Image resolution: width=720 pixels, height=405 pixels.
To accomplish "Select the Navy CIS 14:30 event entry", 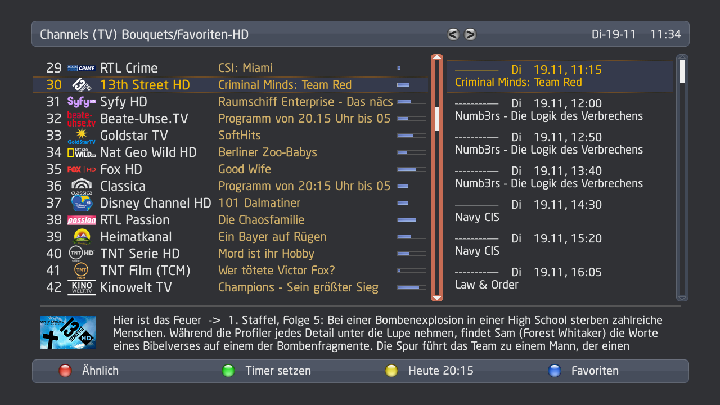I will 560,210.
